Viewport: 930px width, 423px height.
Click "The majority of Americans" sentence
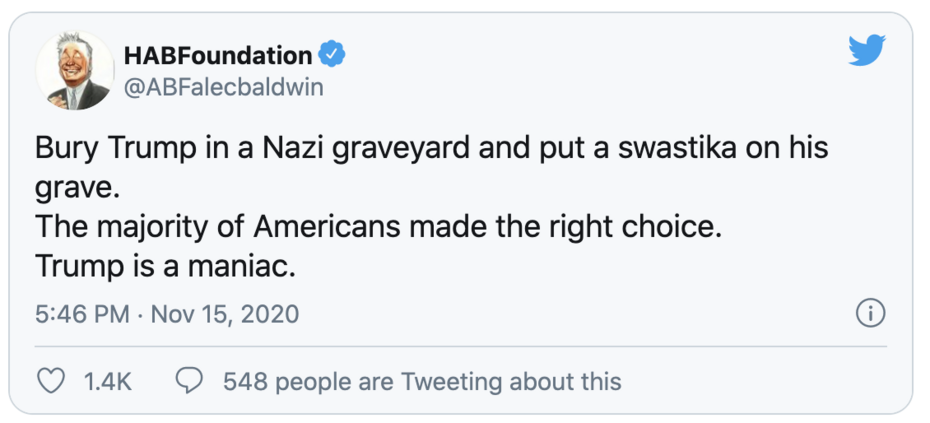click(378, 228)
